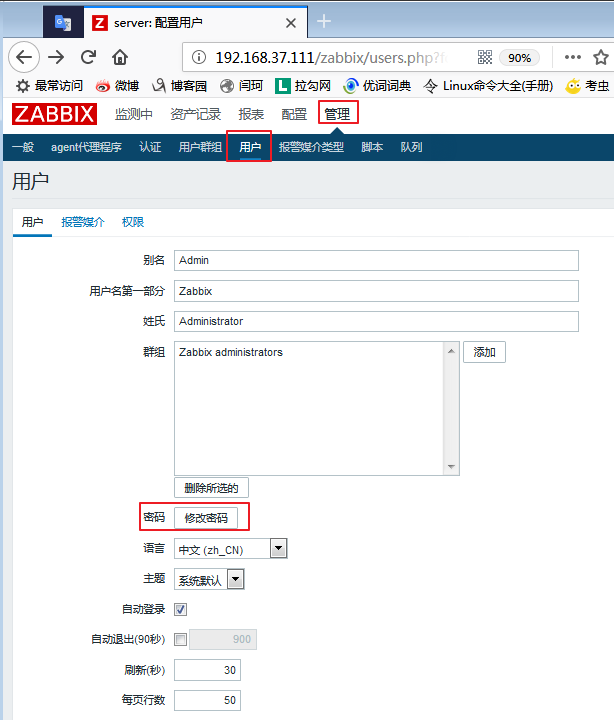Switch to the 权限 form tab
This screenshot has width=614, height=720.
coord(133,222)
